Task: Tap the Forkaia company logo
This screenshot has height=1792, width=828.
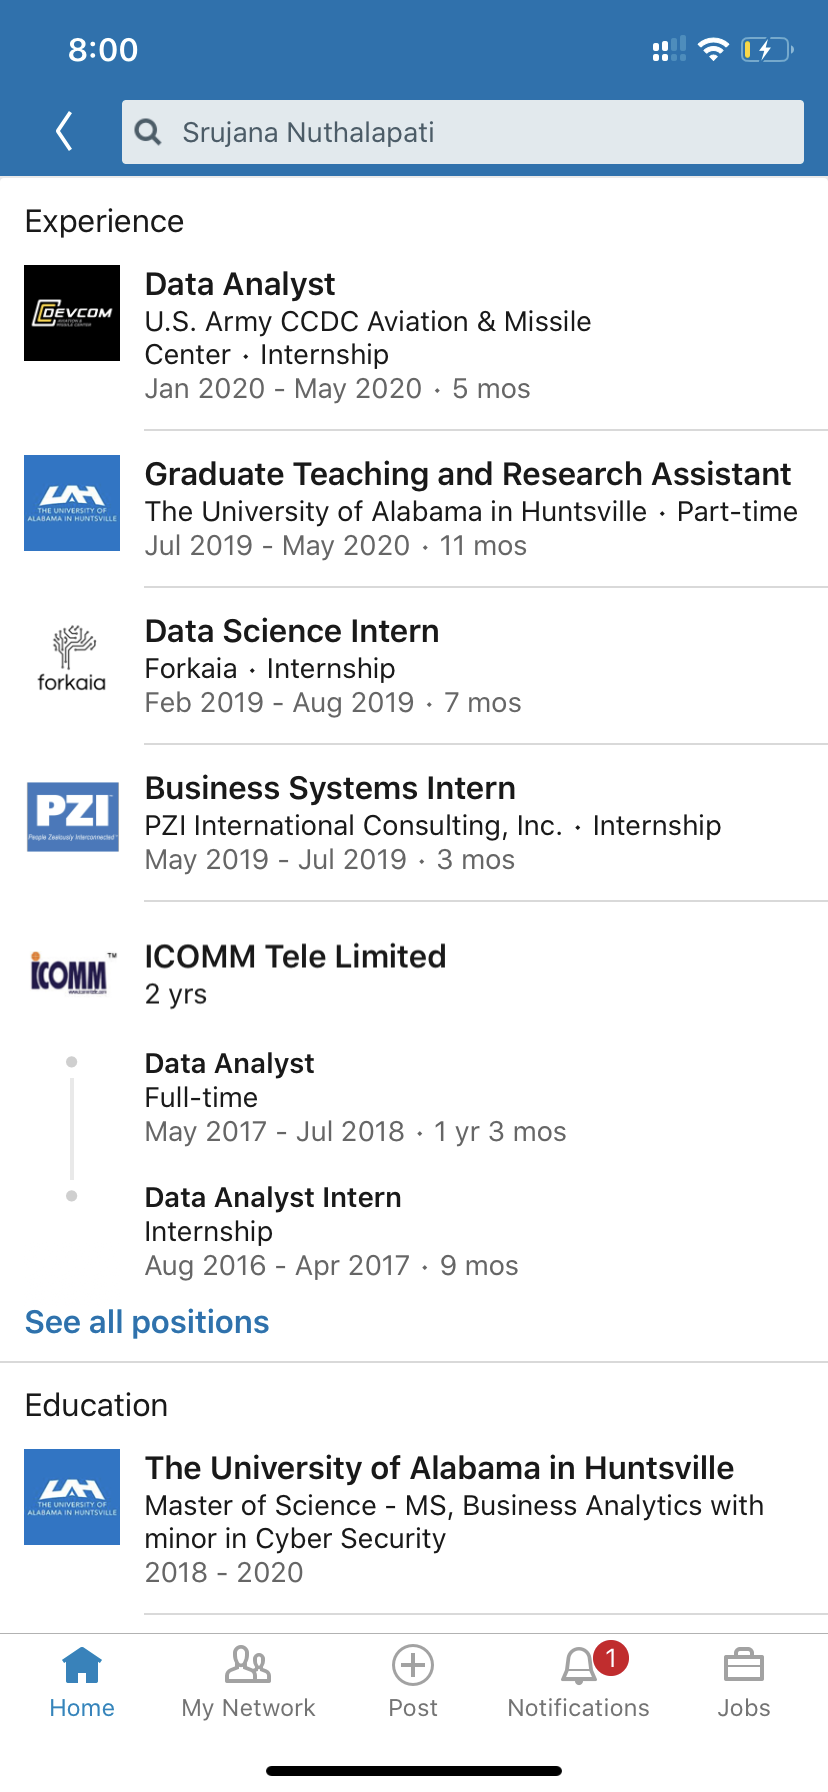Action: click(x=72, y=659)
